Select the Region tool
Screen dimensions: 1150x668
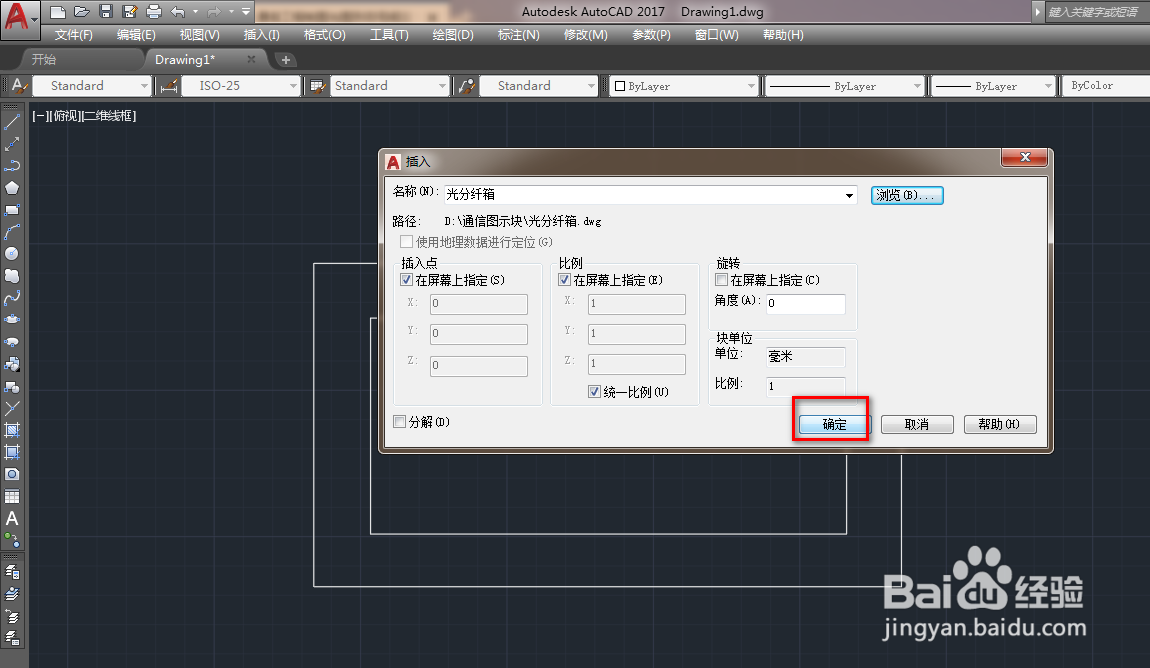pos(12,474)
